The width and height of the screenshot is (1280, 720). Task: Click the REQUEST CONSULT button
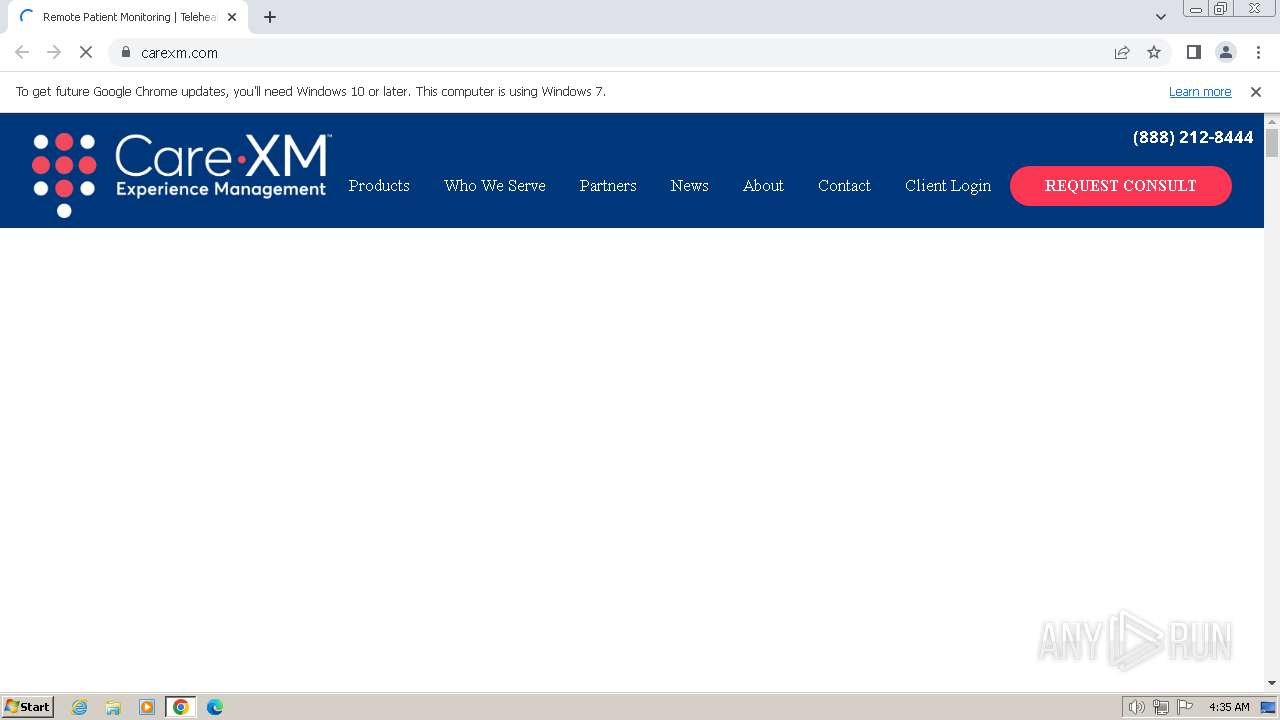click(x=1121, y=186)
